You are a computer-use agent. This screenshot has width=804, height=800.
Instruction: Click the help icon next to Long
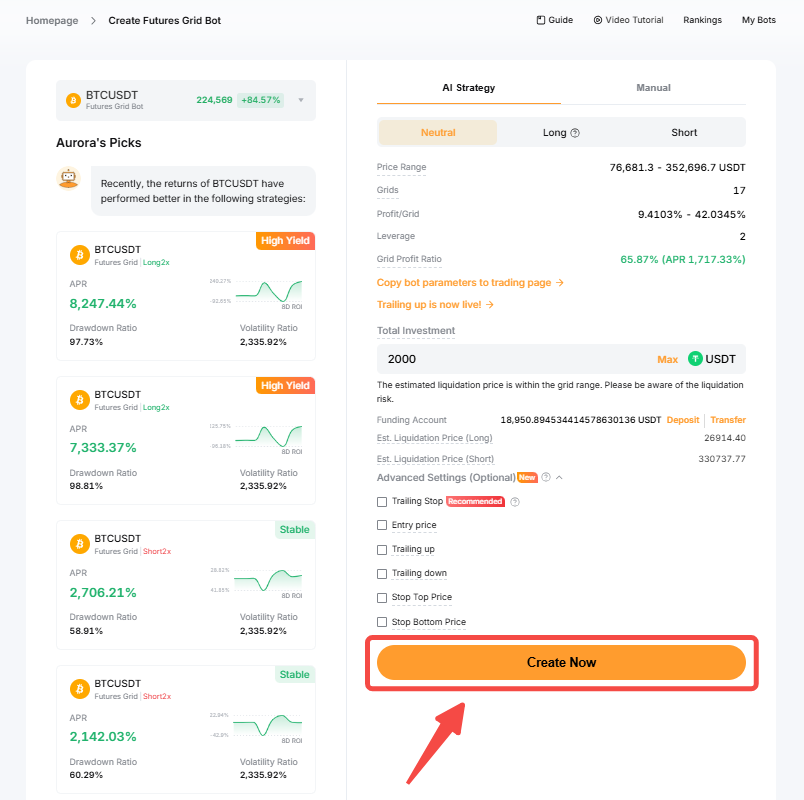pos(575,133)
